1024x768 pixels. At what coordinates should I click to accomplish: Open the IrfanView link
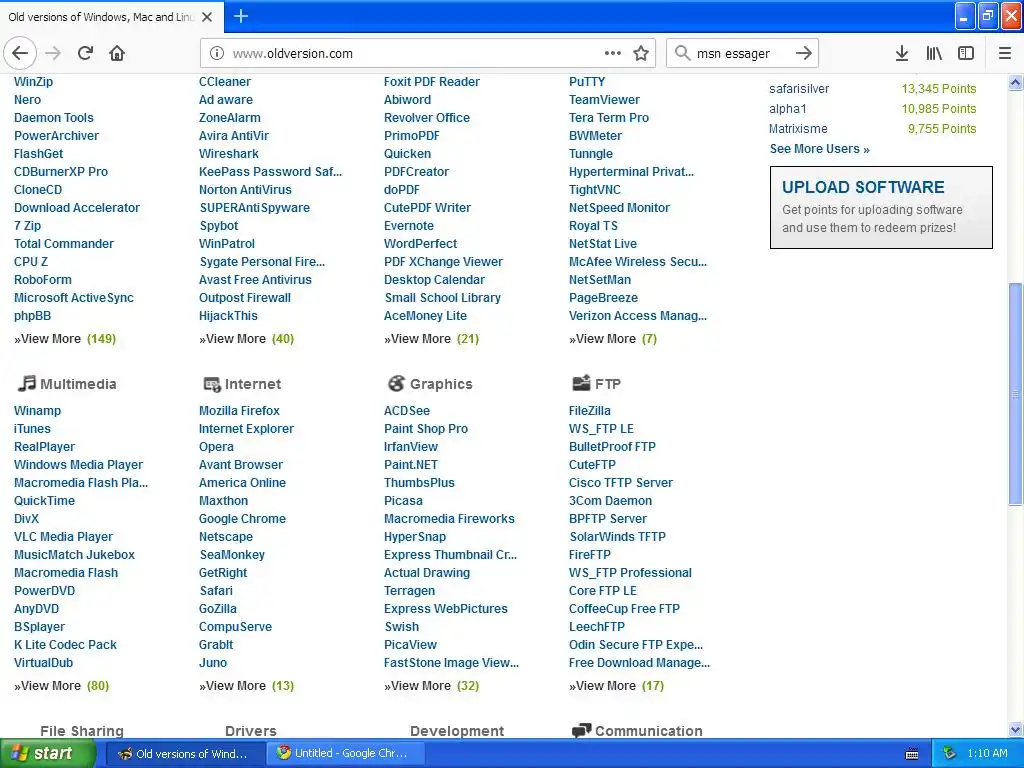point(411,447)
